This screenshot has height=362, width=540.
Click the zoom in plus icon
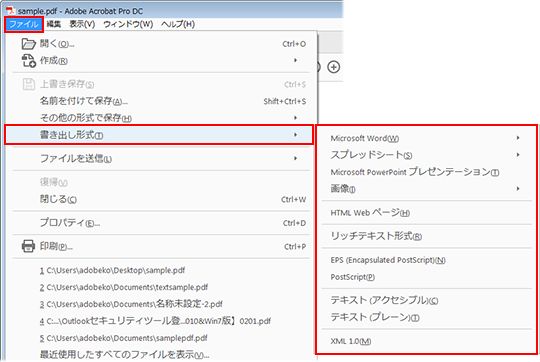click(333, 67)
